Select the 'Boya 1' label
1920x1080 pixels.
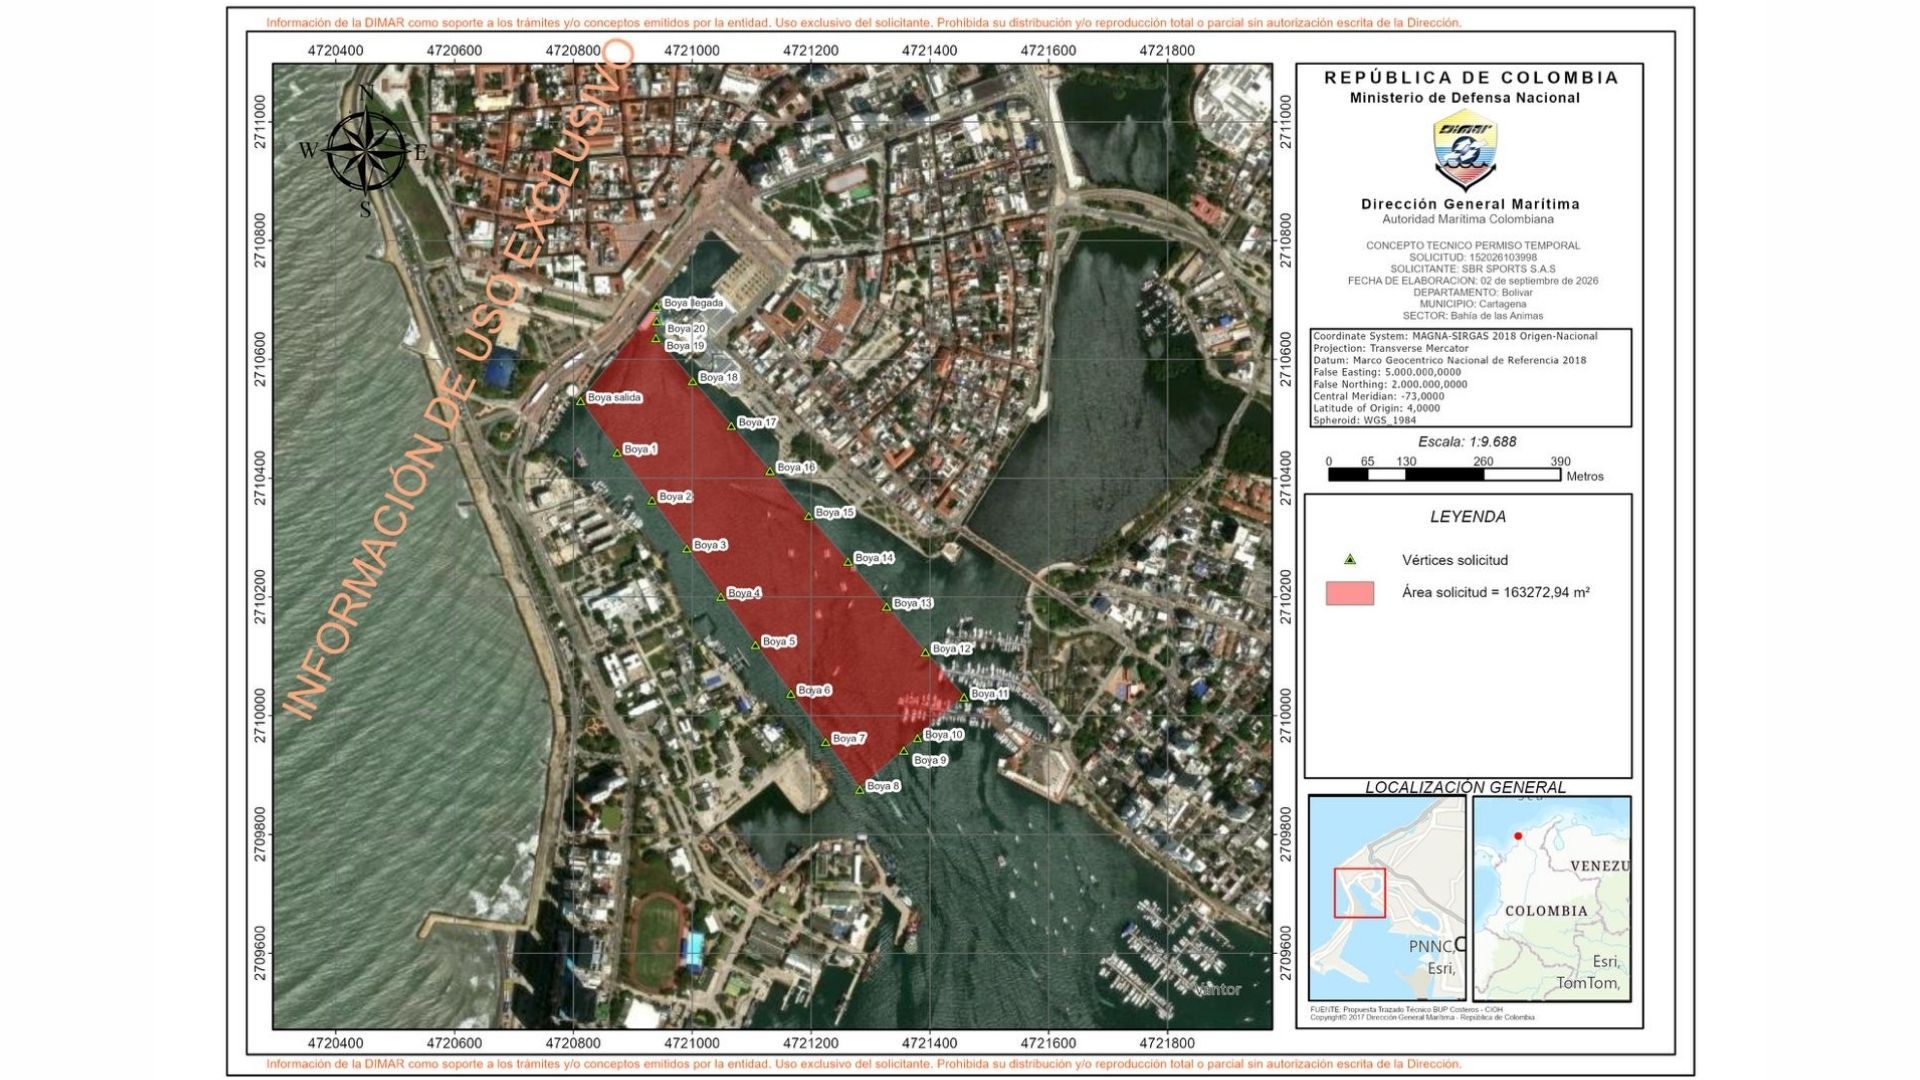pyautogui.click(x=640, y=450)
